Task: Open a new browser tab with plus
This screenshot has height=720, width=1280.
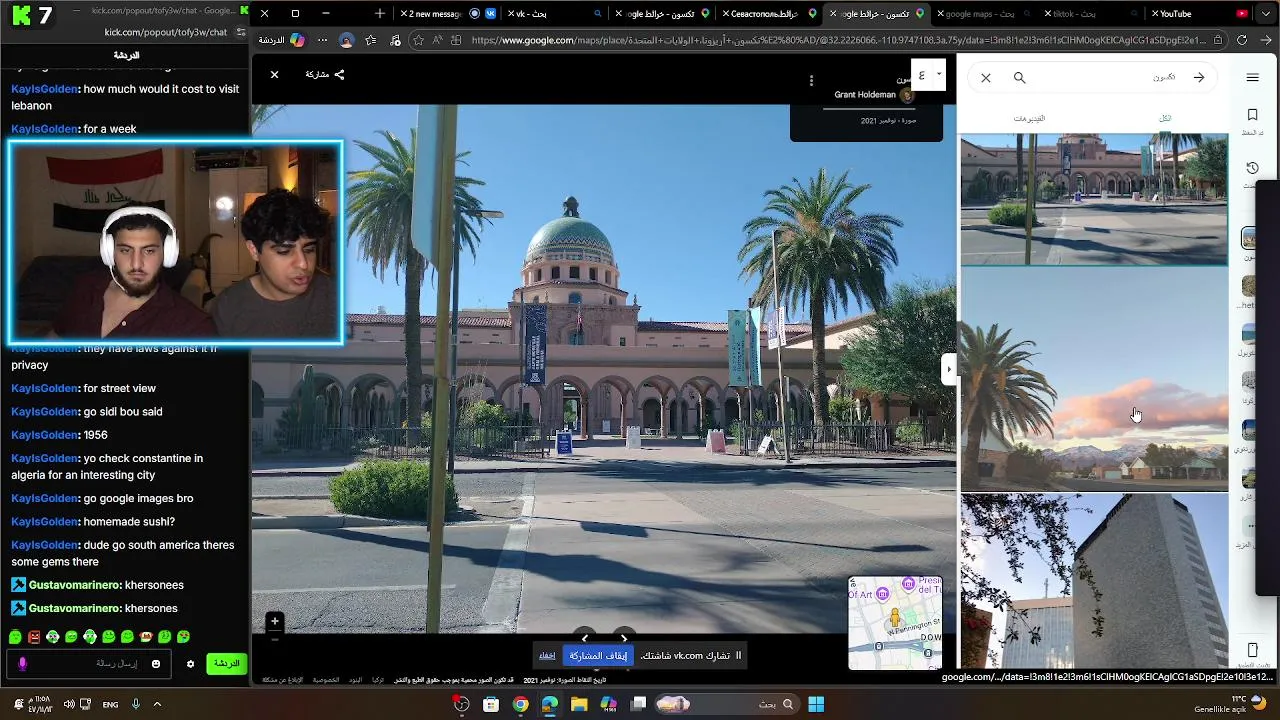Action: 380,14
